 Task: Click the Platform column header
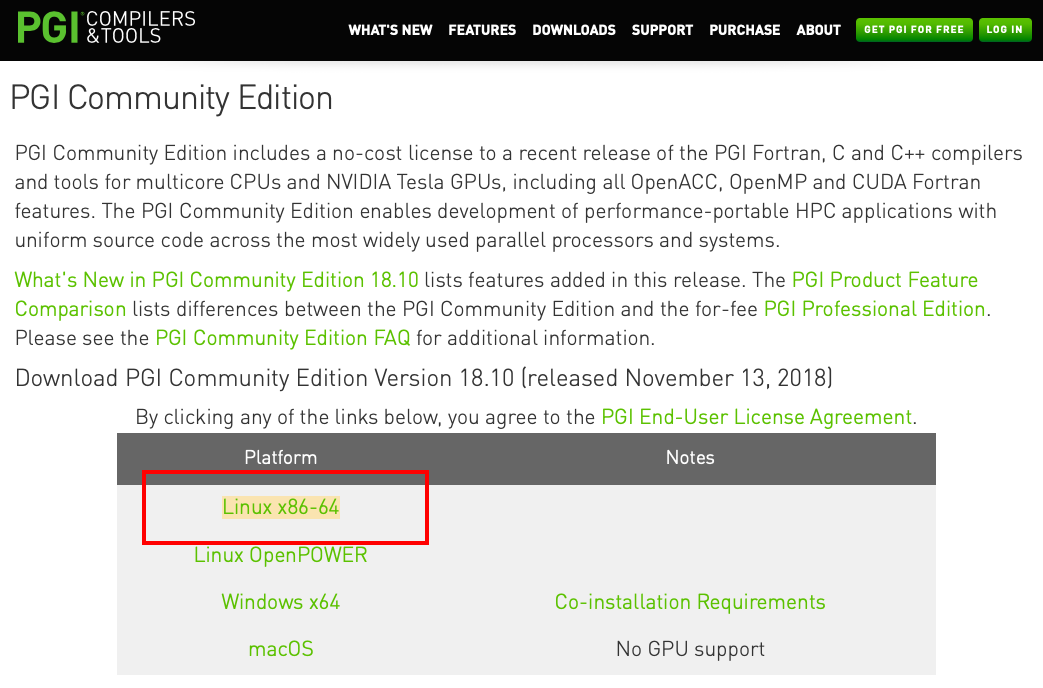tap(281, 458)
